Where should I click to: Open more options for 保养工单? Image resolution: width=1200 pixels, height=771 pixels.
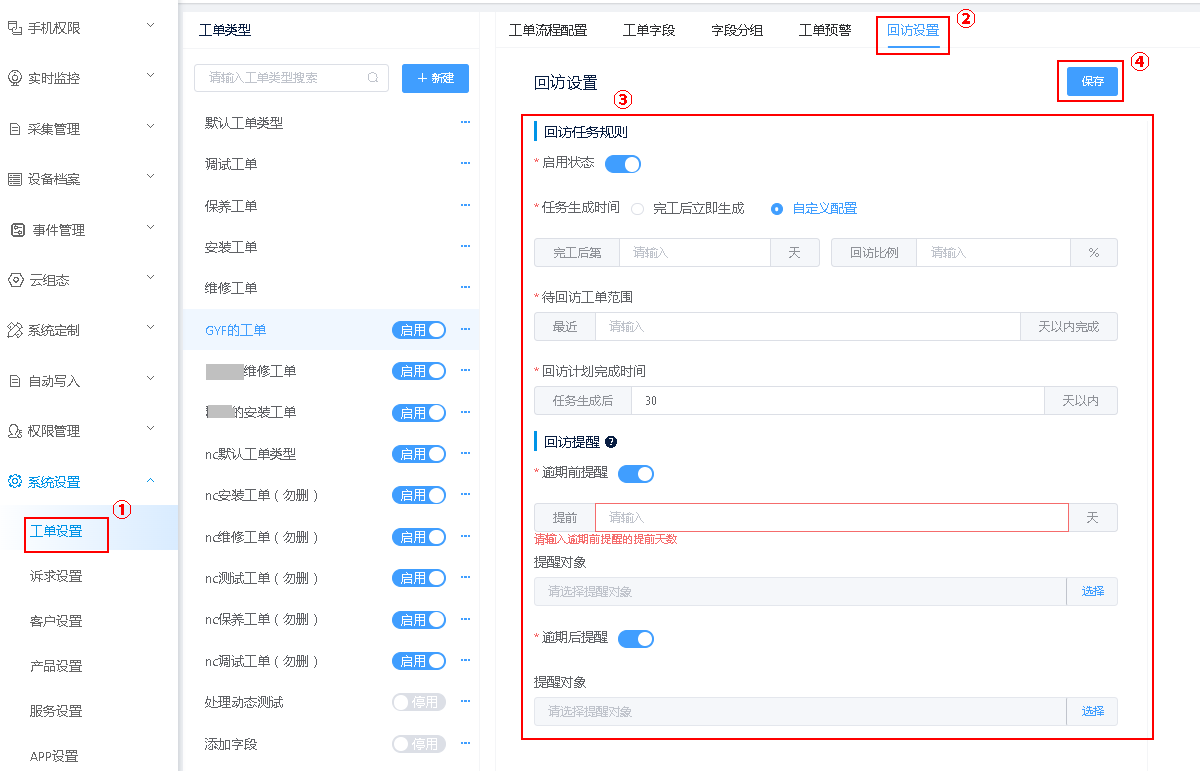pos(465,205)
